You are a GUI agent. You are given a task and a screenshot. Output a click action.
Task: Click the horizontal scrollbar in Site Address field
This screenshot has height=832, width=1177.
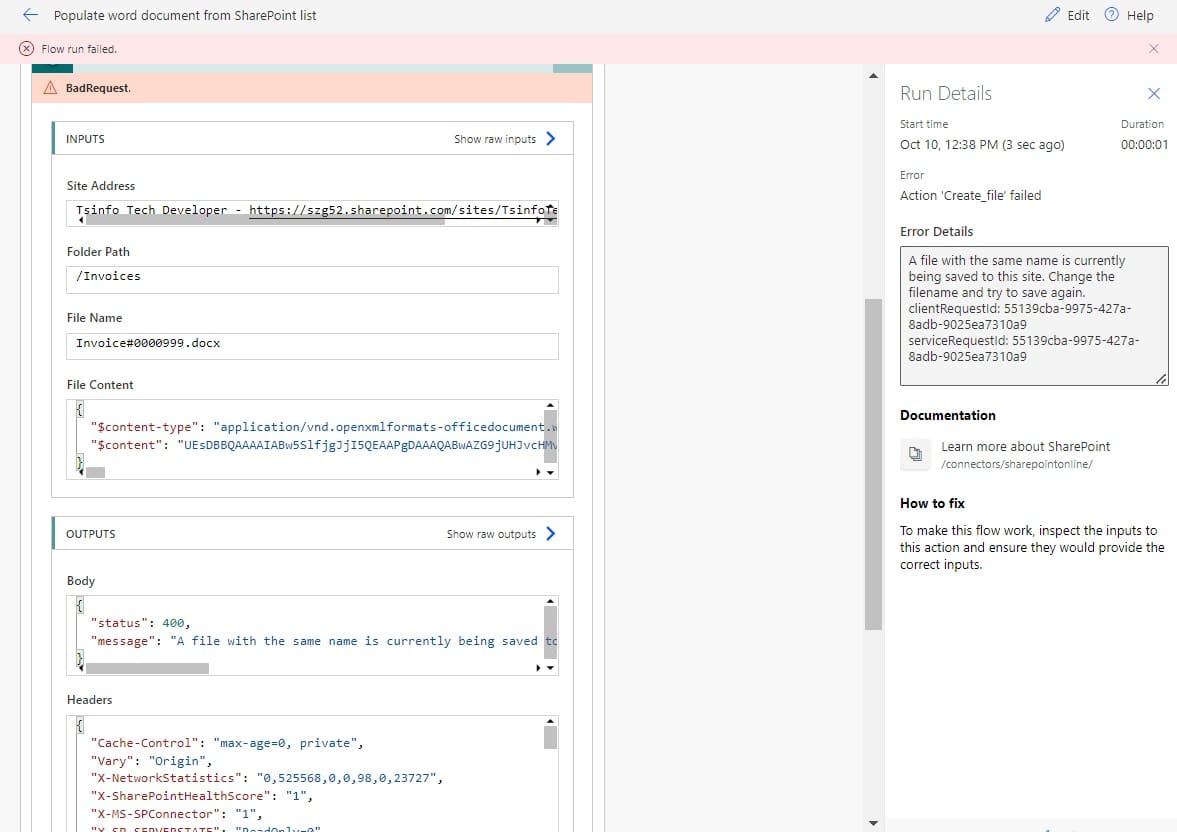click(x=265, y=221)
